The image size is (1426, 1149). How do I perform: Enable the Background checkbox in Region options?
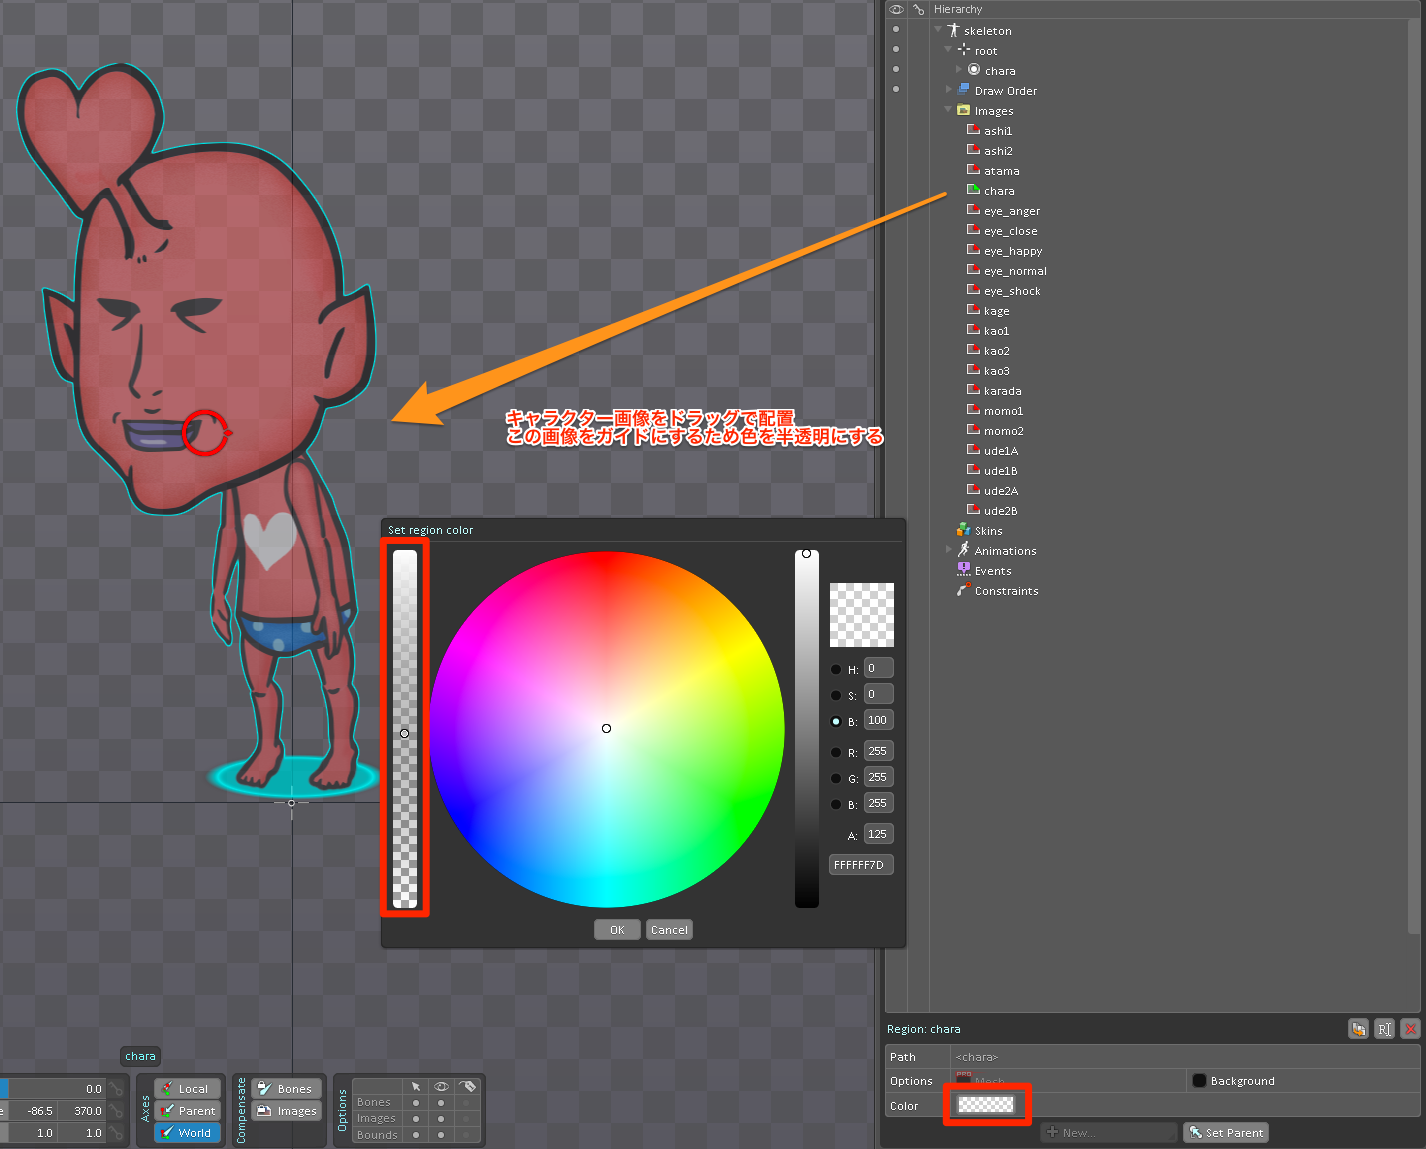point(1199,1080)
